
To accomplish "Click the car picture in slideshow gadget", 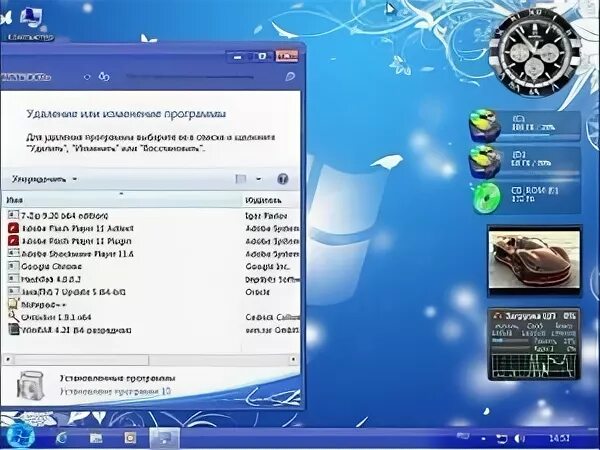I will [534, 259].
